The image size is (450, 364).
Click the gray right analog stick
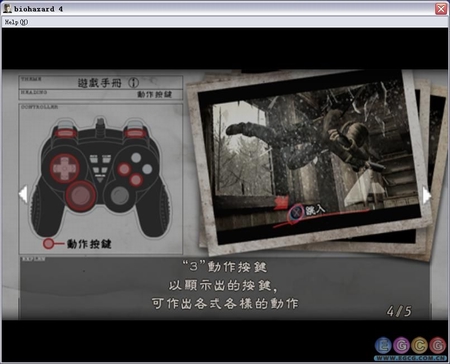pos(120,195)
